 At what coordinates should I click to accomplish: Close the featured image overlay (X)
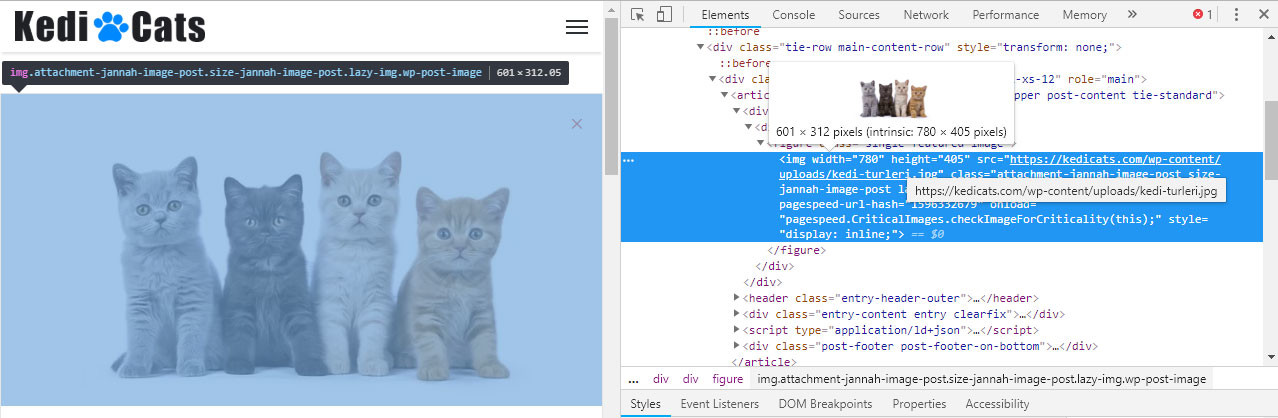[576, 123]
